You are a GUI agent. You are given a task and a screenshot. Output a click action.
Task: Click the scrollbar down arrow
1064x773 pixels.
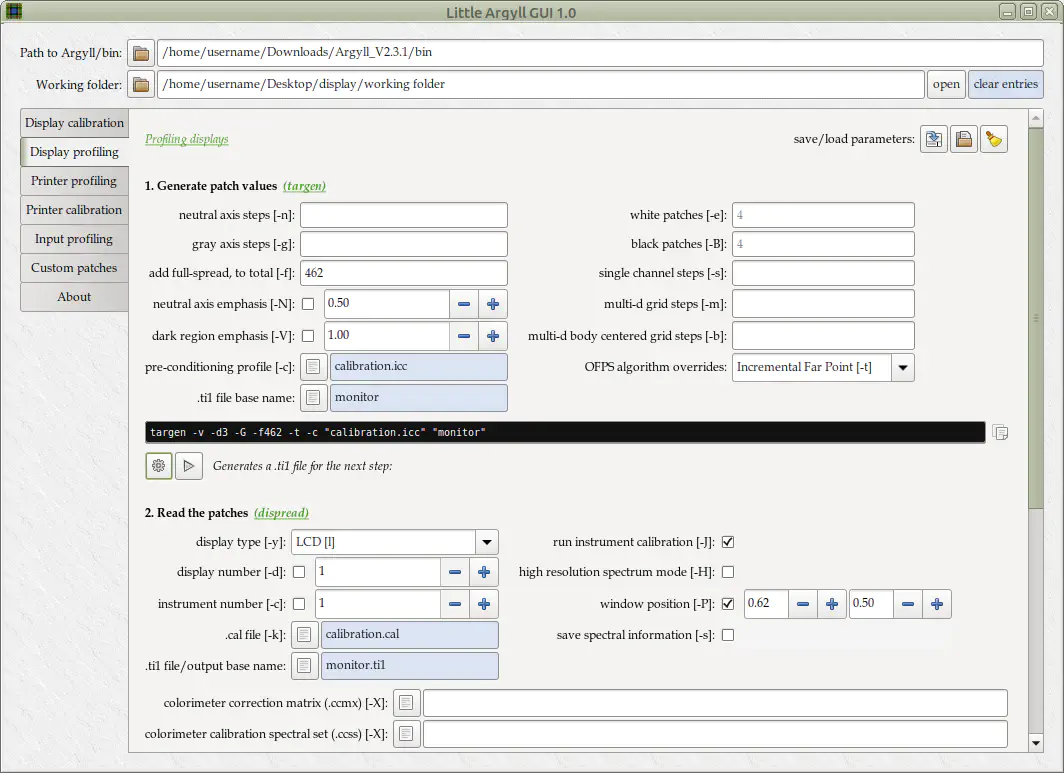click(x=1036, y=743)
